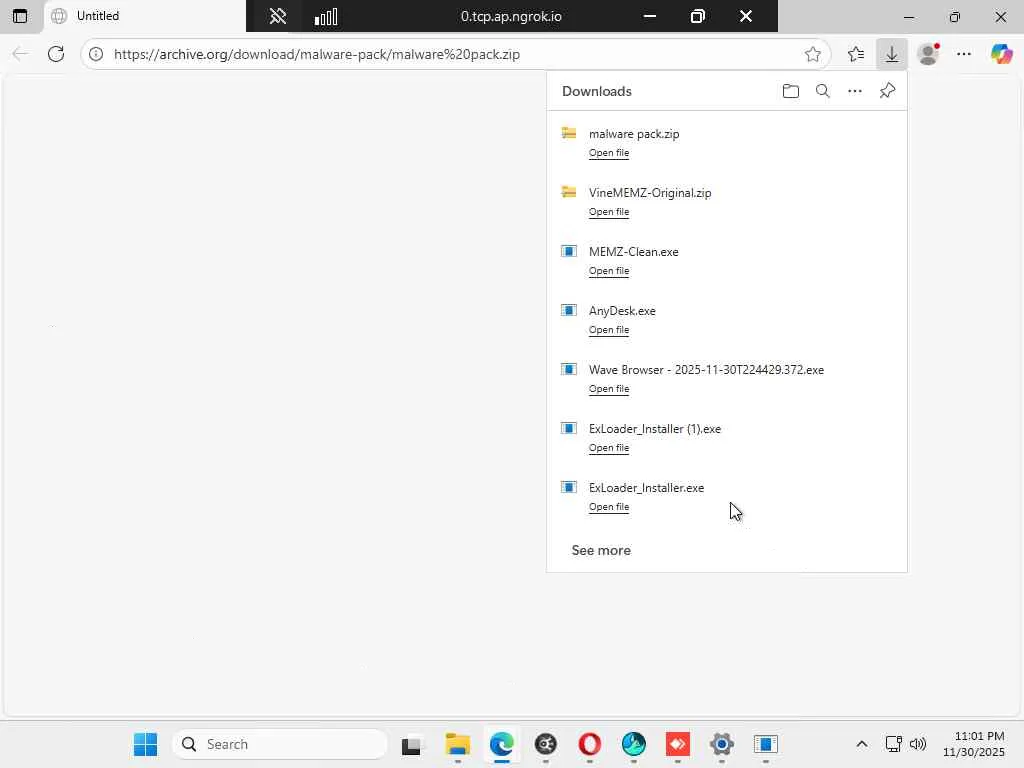Click the signal strength bars icon
The height and width of the screenshot is (768, 1024).
click(326, 16)
